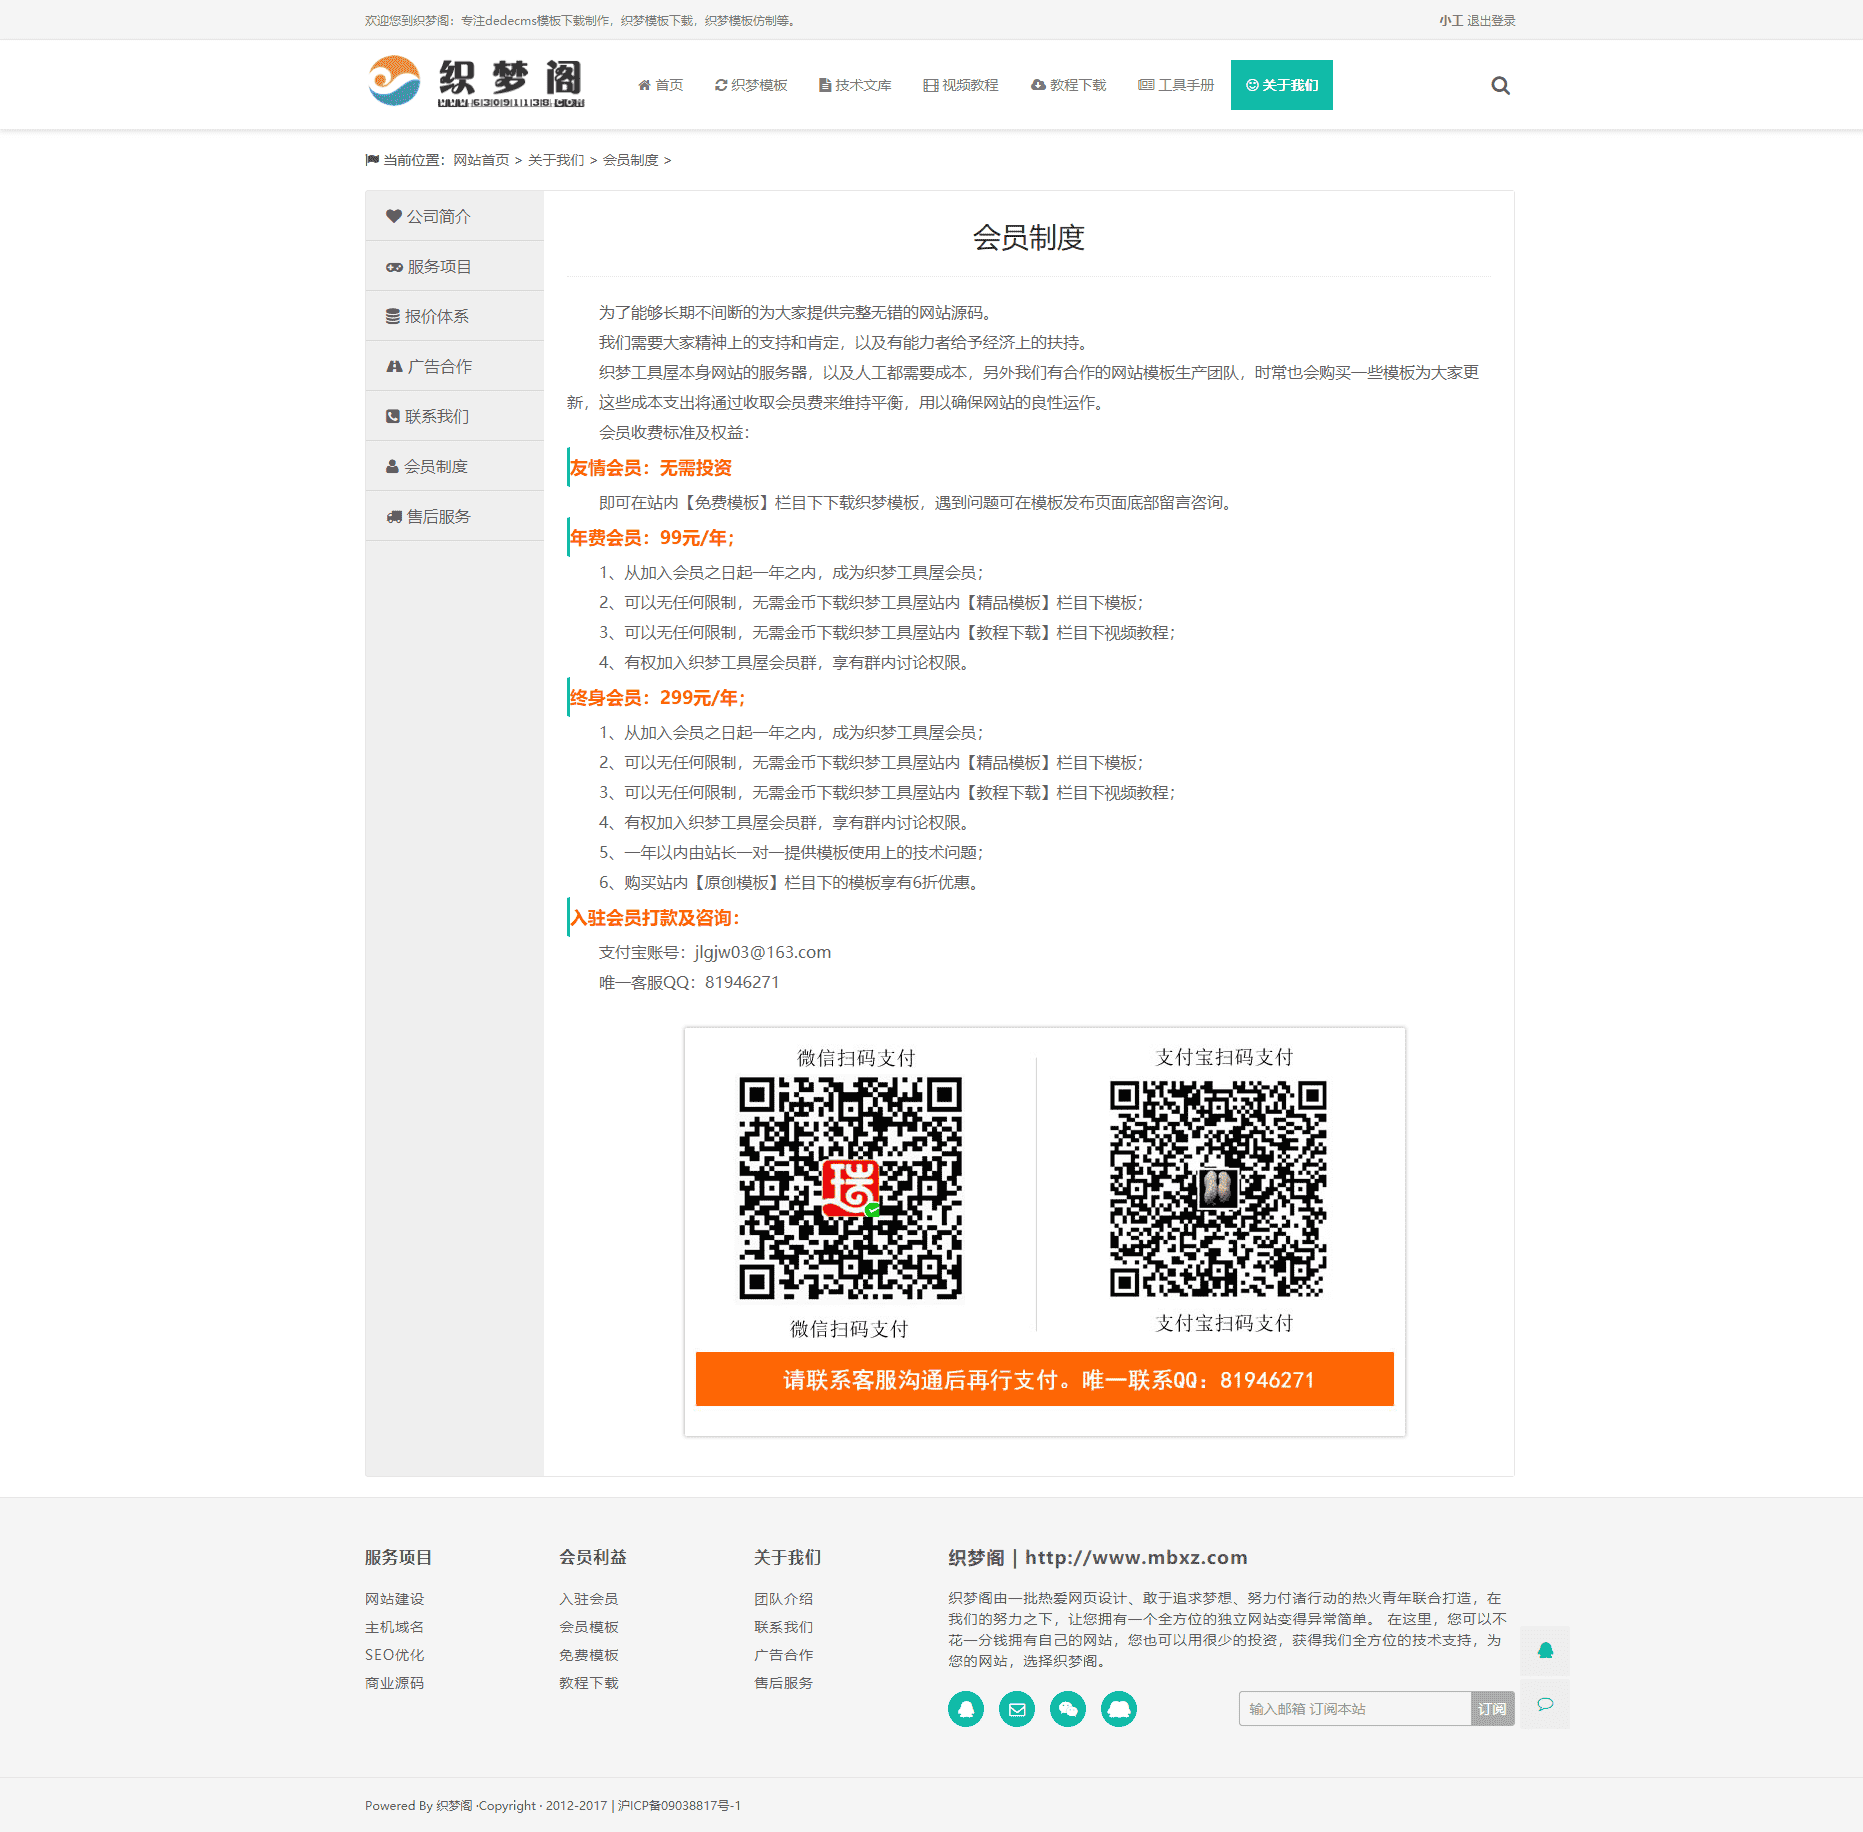Open the 技术文库 menu item
Screen dimensions: 1863x1832
pos(855,85)
